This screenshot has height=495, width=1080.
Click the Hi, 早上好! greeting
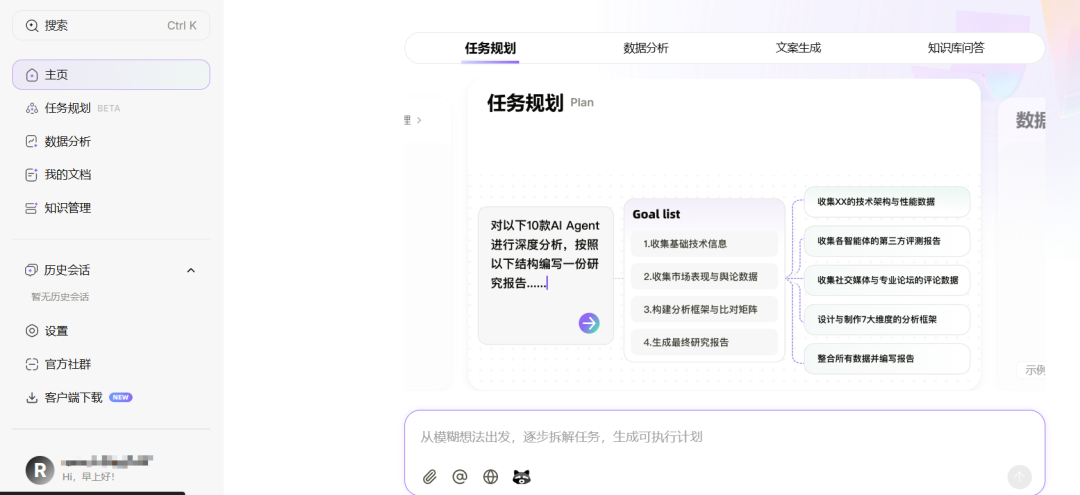[x=88, y=476]
